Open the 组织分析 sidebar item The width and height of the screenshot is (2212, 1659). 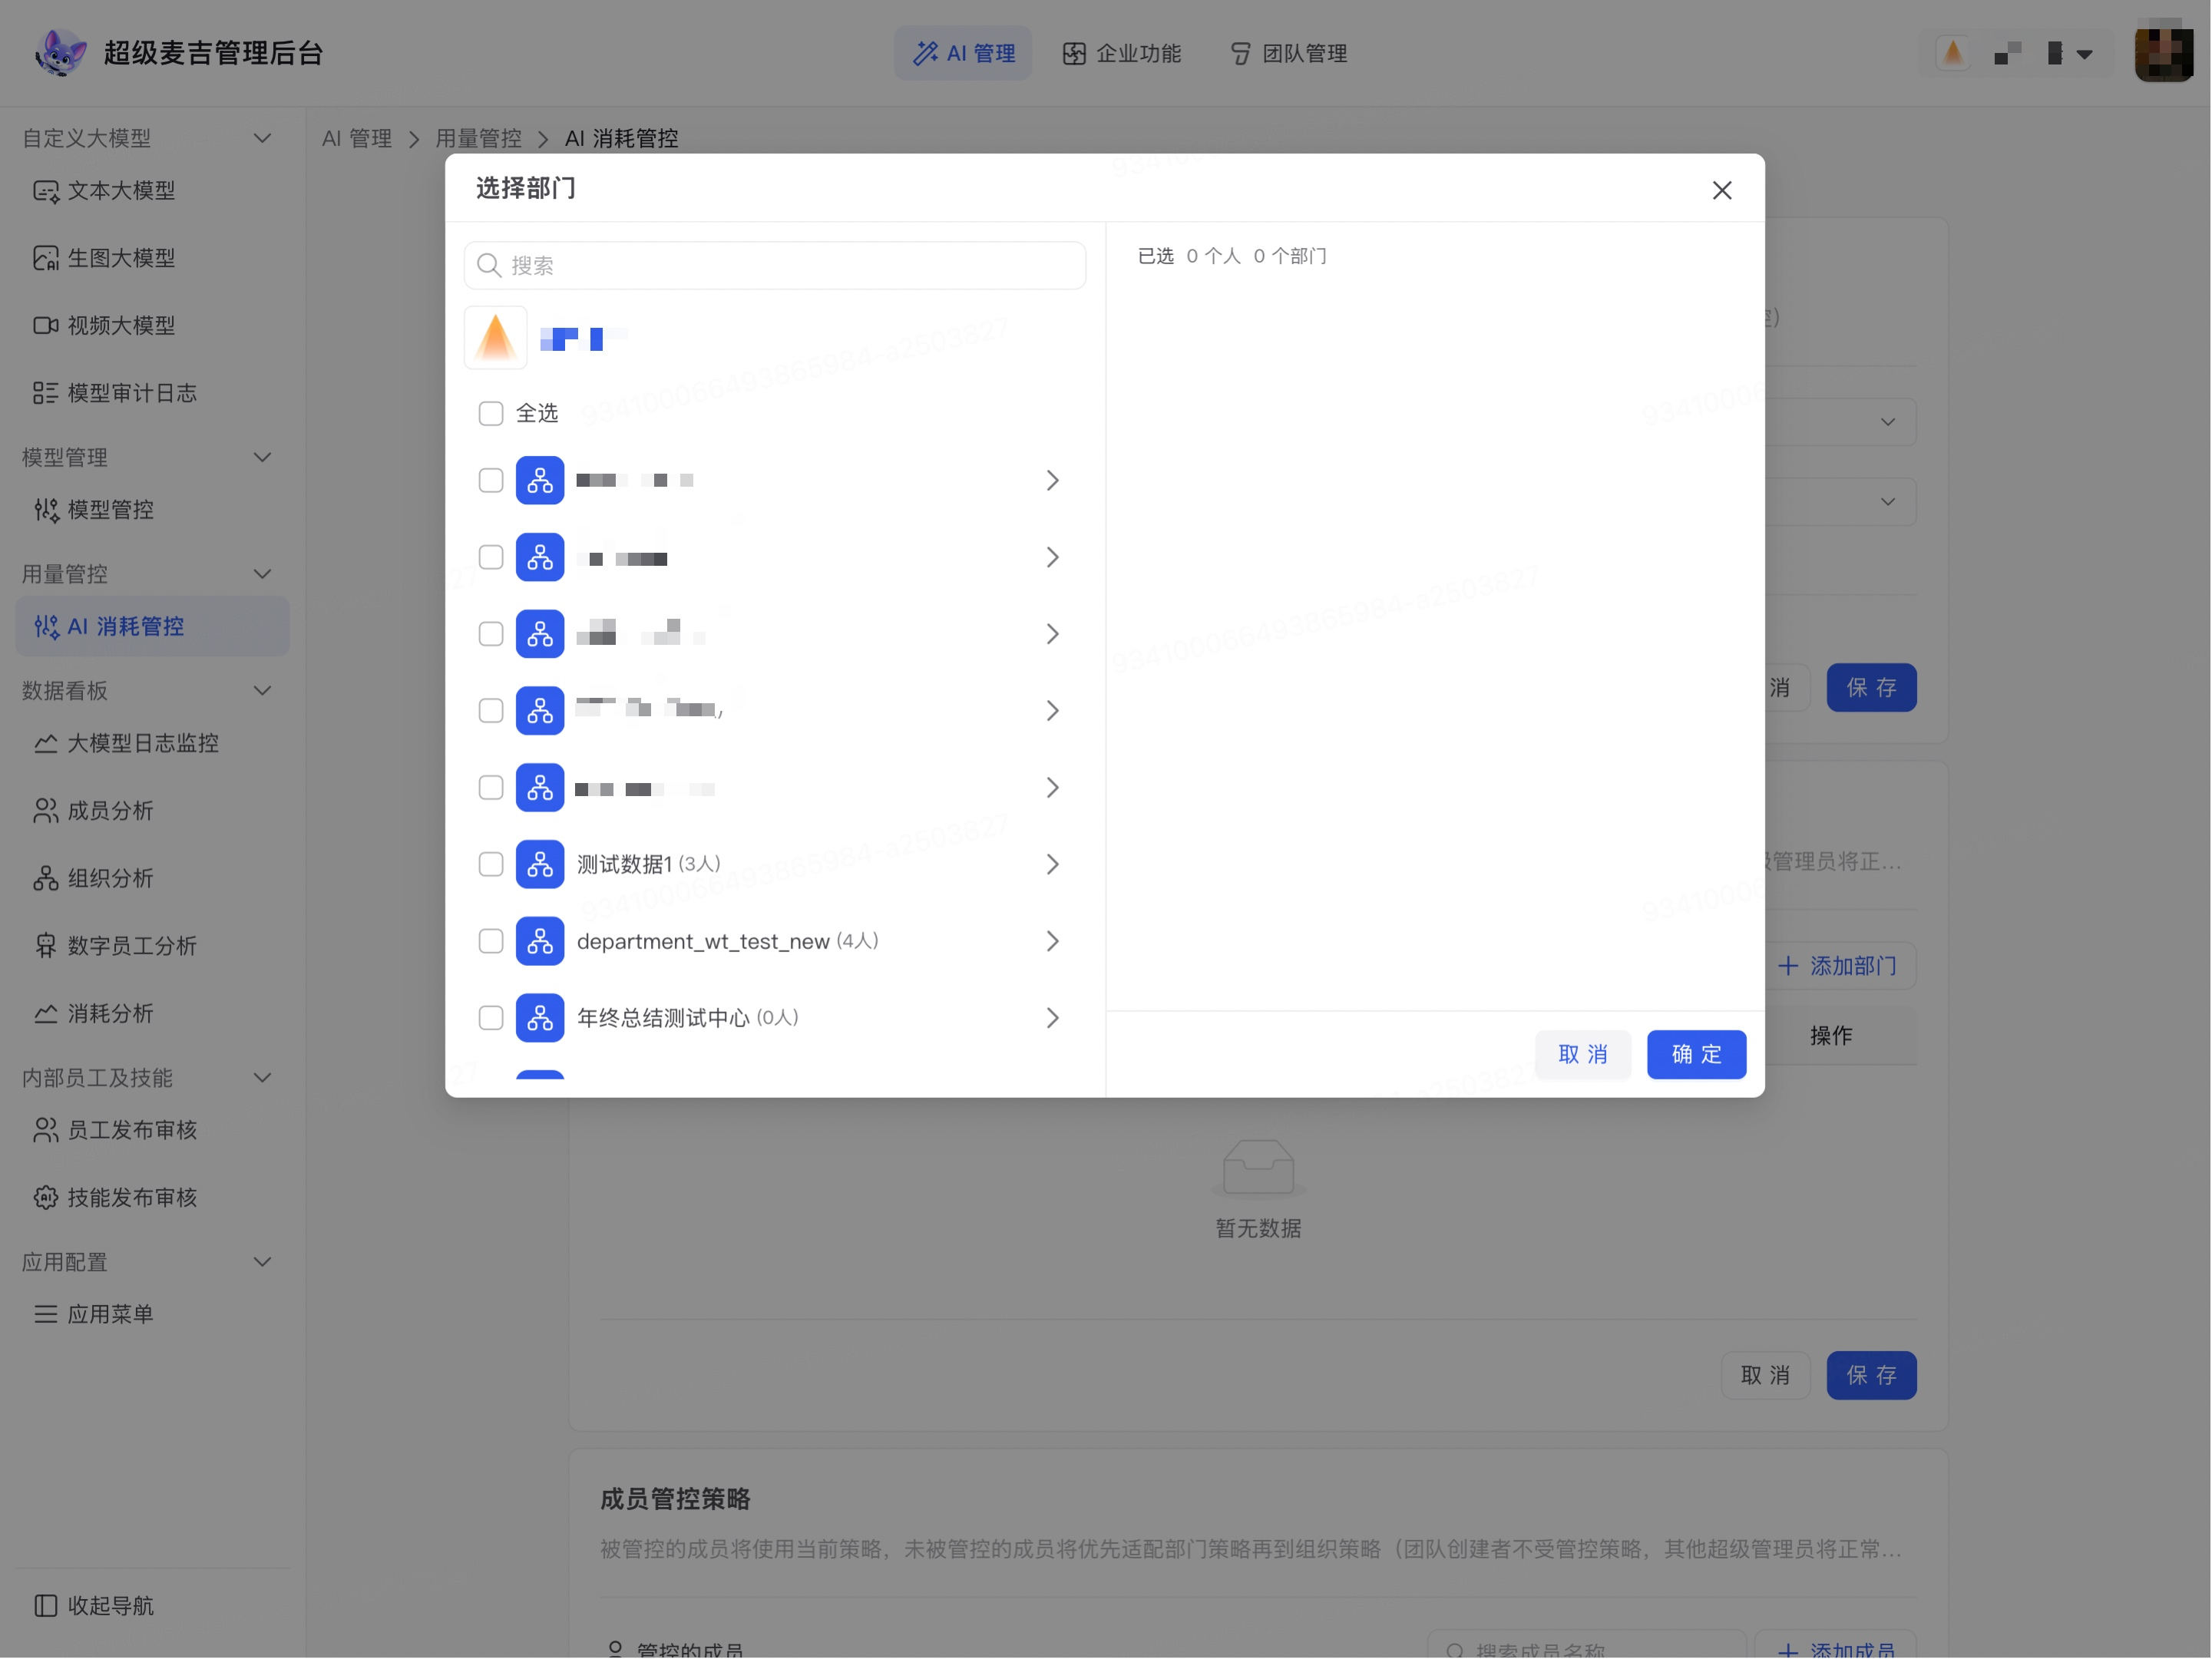coord(152,878)
